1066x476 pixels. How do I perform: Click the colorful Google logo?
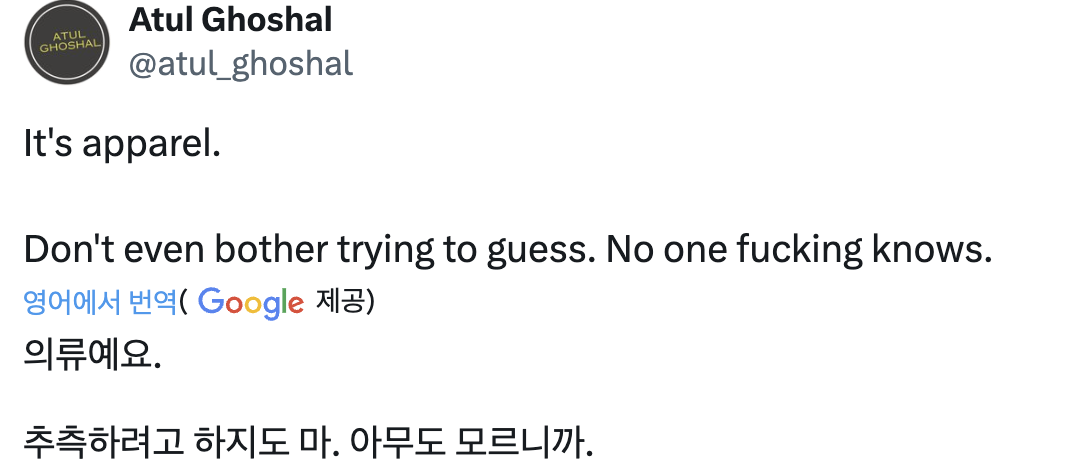pos(251,302)
